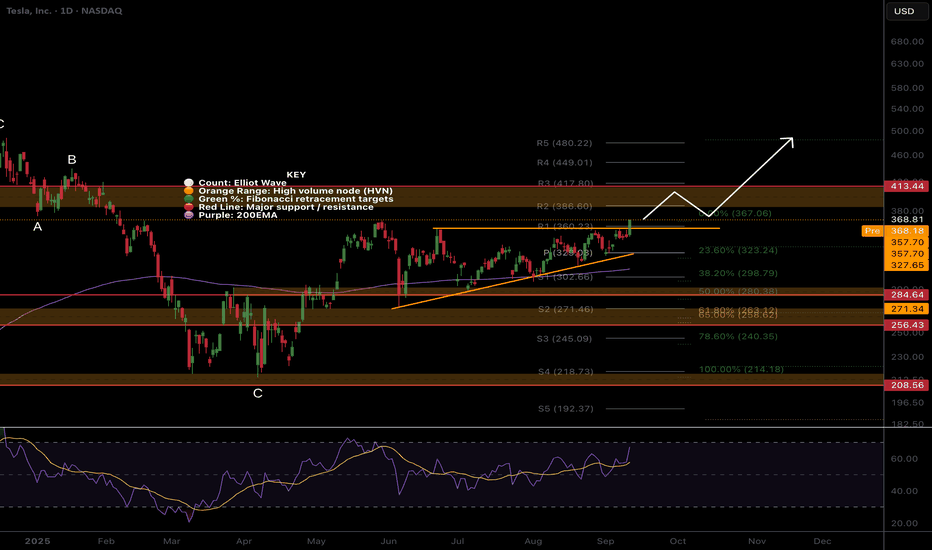
Task: Click May on the time axis
Action: pos(316,541)
